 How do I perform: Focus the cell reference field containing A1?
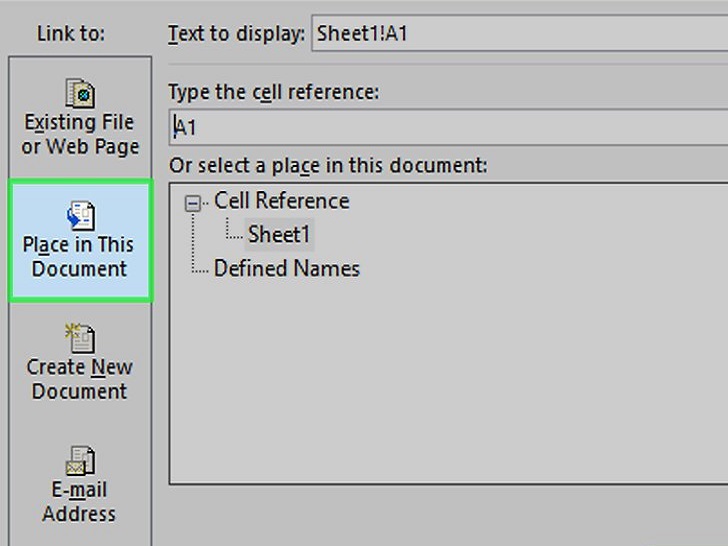point(448,127)
